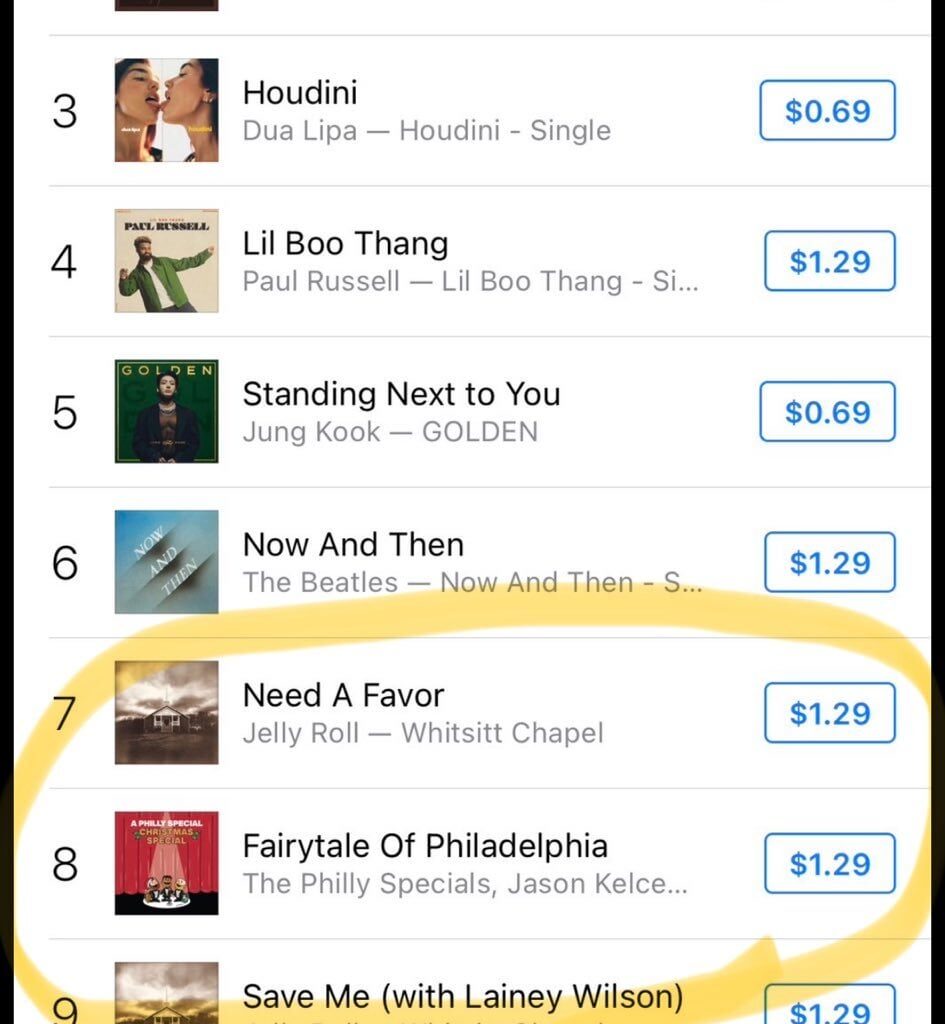Buy Now And Then for $1.29
The width and height of the screenshot is (945, 1024).
pyautogui.click(x=827, y=562)
